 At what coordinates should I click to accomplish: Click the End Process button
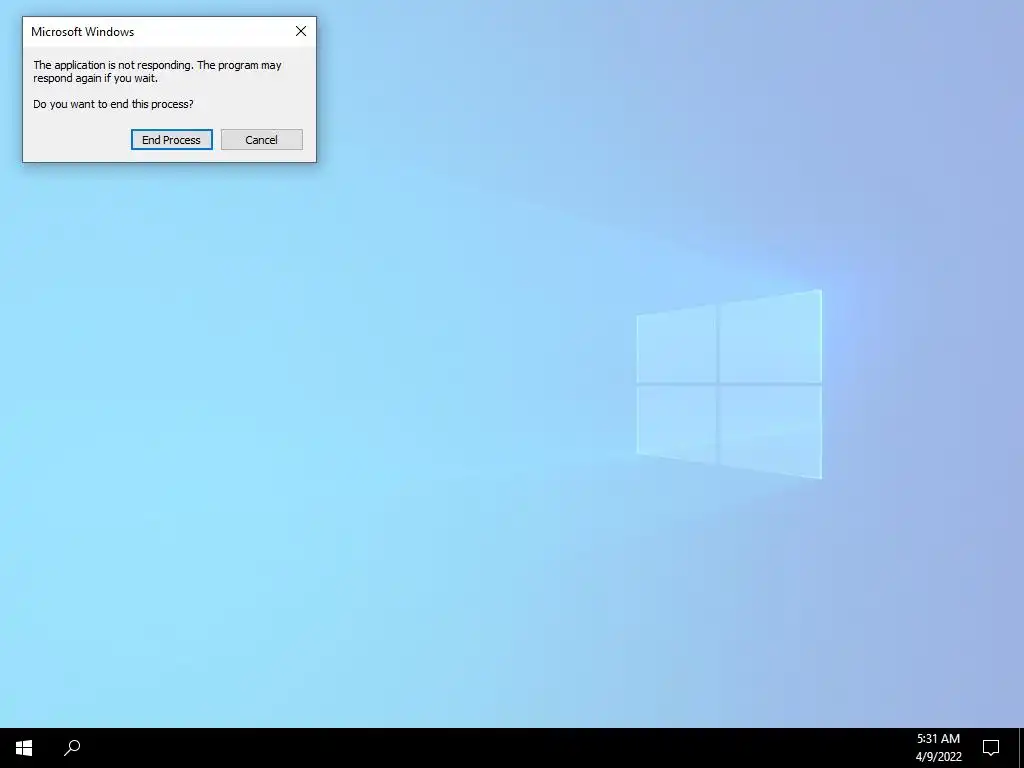click(172, 140)
